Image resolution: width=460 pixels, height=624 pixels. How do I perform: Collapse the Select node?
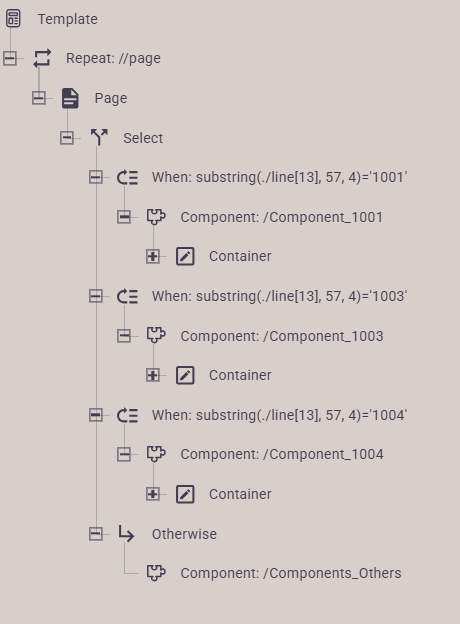coord(67,138)
